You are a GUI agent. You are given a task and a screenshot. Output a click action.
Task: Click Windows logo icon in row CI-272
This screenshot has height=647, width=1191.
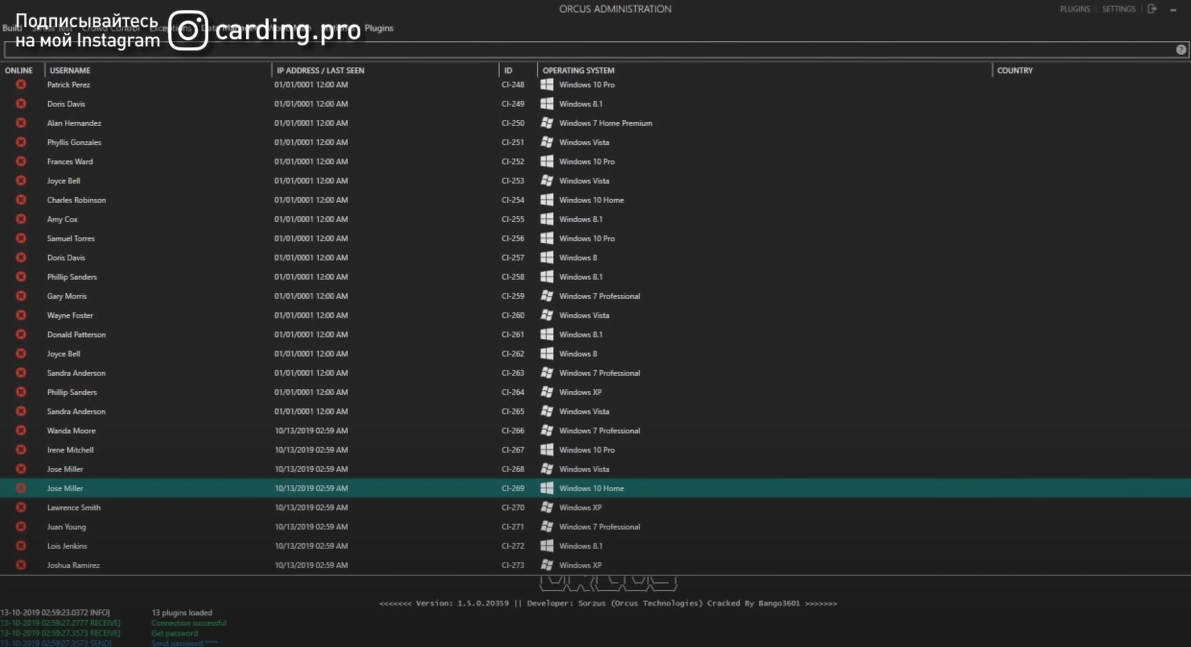[547, 546]
